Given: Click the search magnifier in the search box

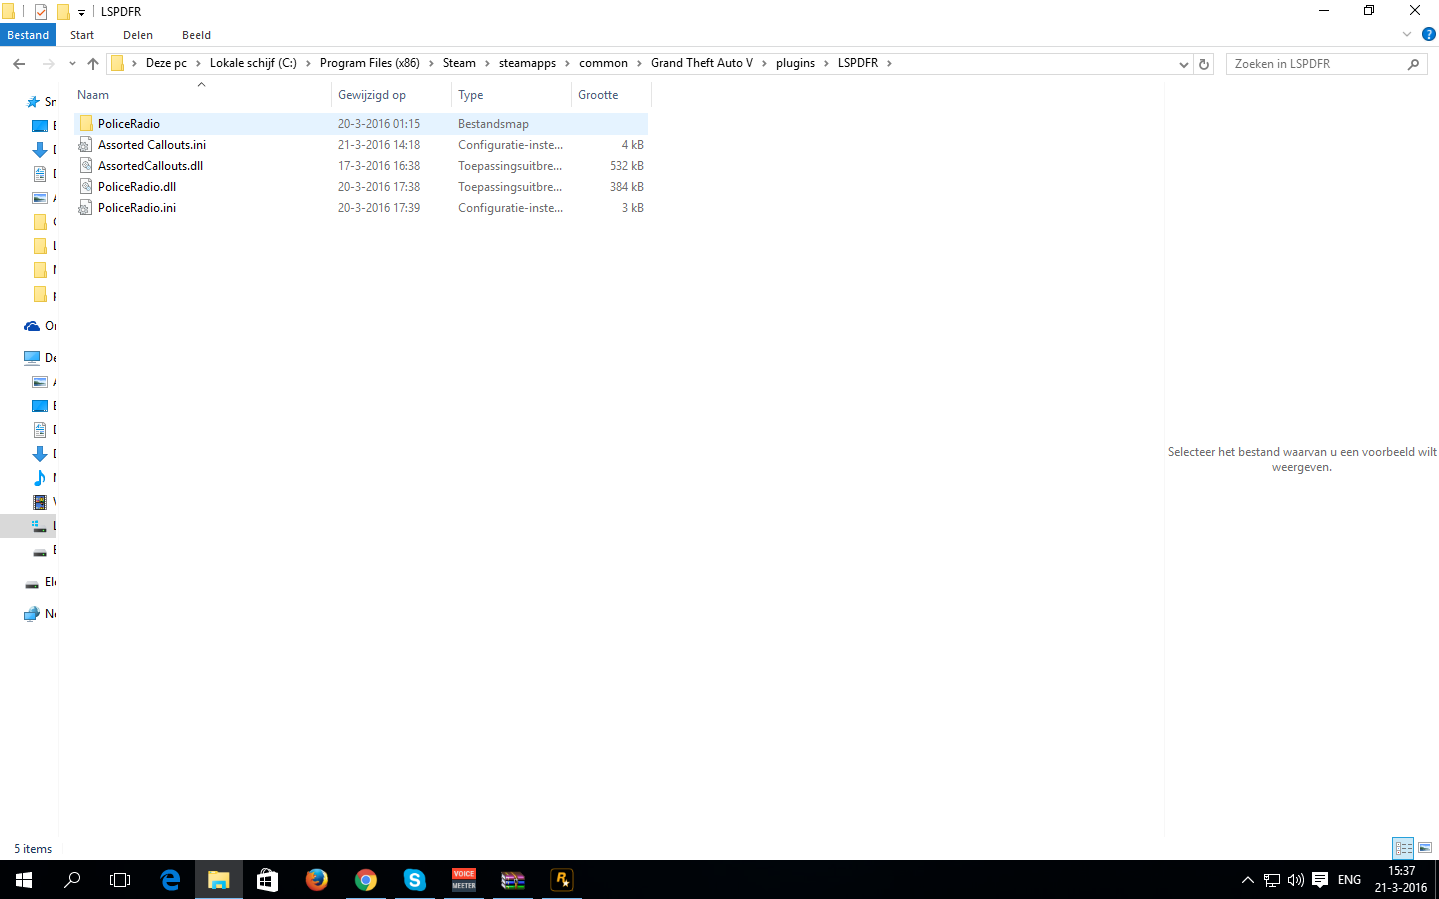Looking at the screenshot, I should 1413,64.
